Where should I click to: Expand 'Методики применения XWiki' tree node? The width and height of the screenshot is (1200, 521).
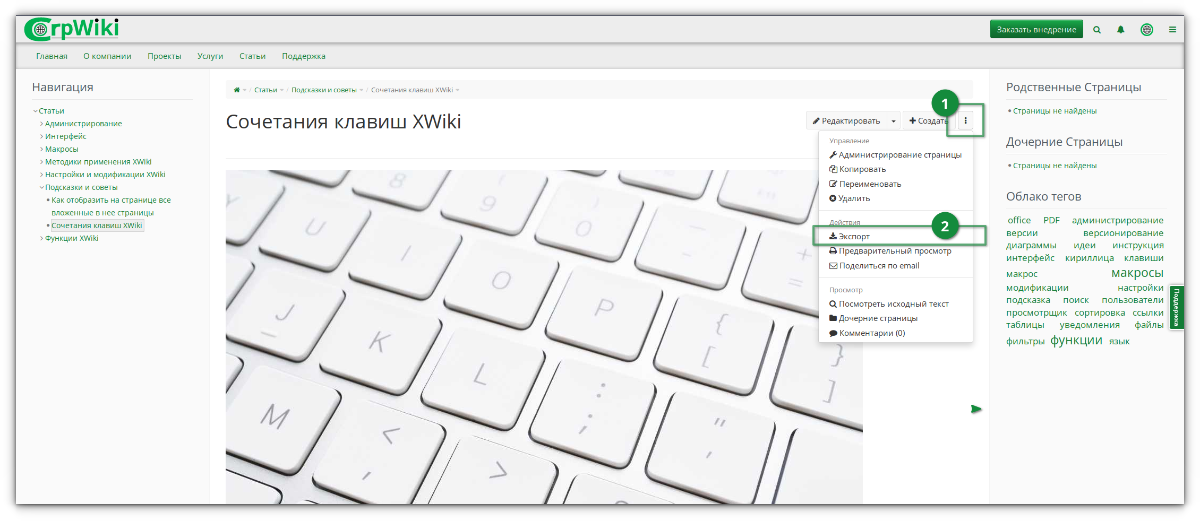tap(42, 162)
